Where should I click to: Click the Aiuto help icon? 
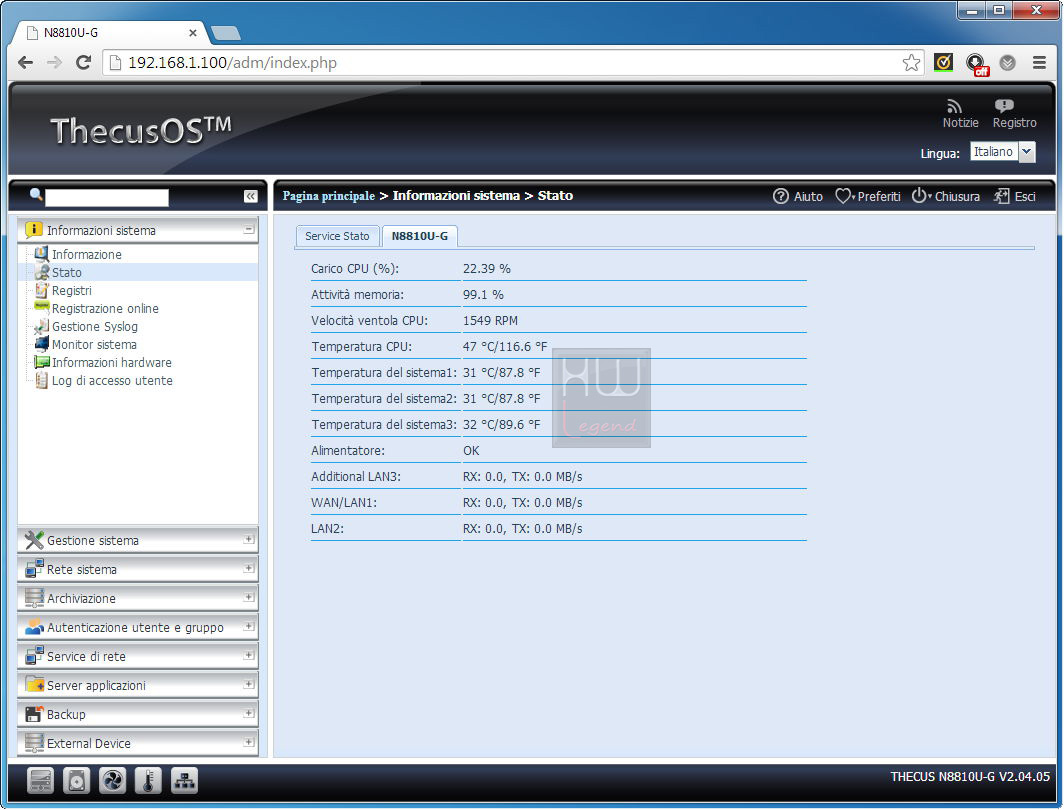click(x=781, y=196)
